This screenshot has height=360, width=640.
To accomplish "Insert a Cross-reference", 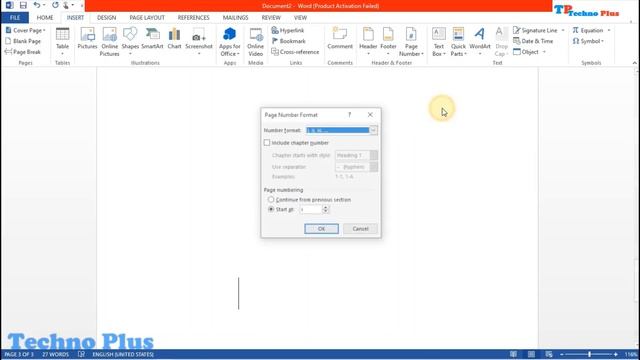I will click(295, 52).
